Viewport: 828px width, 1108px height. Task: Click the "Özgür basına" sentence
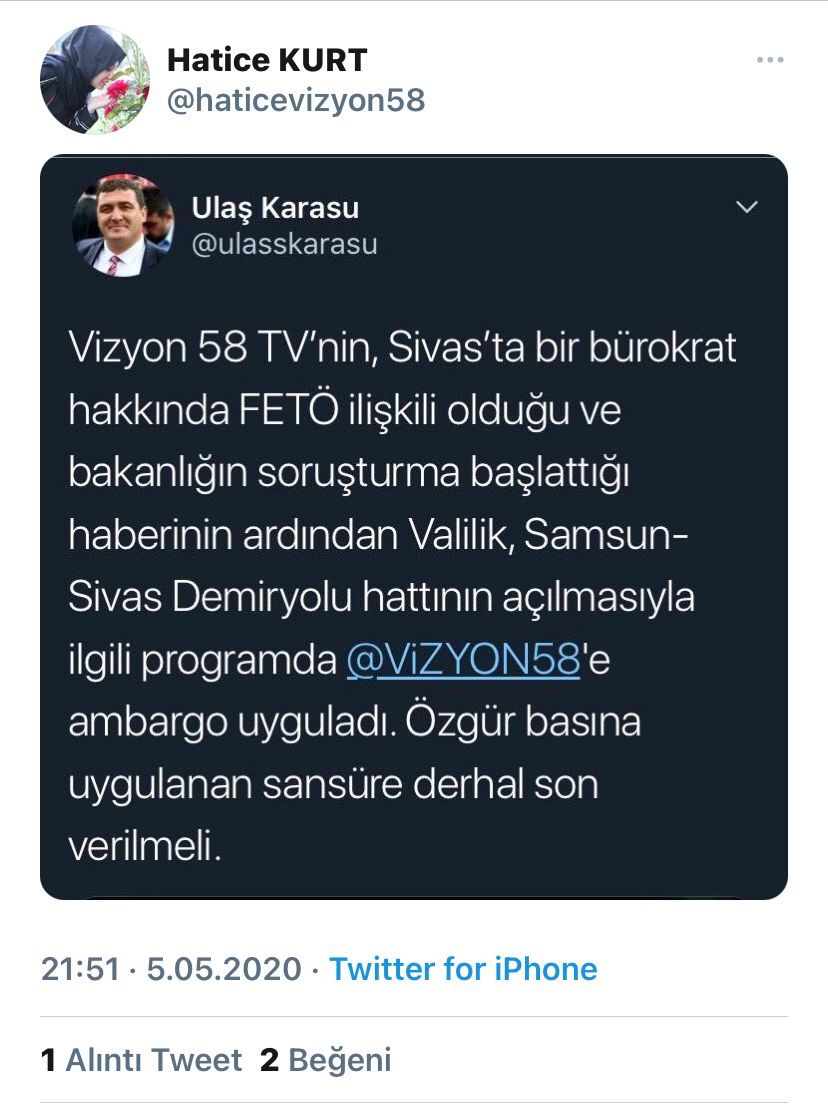click(x=523, y=722)
